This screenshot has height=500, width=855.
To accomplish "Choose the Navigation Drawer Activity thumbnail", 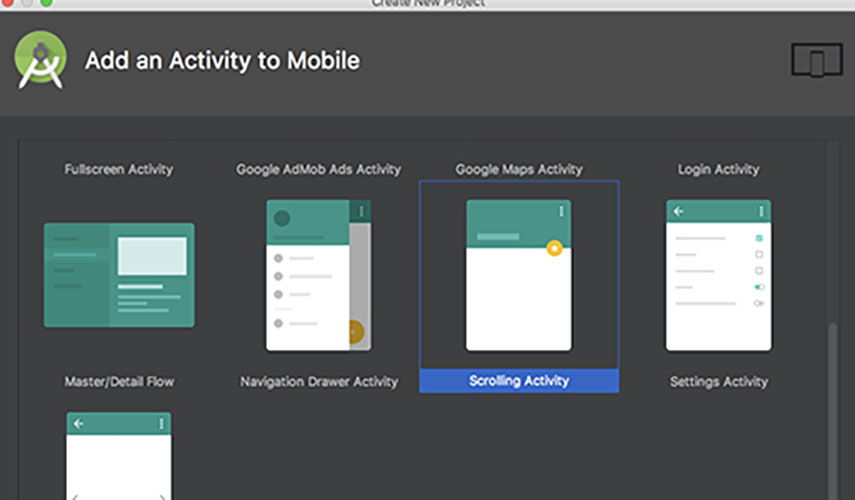I will coord(318,275).
